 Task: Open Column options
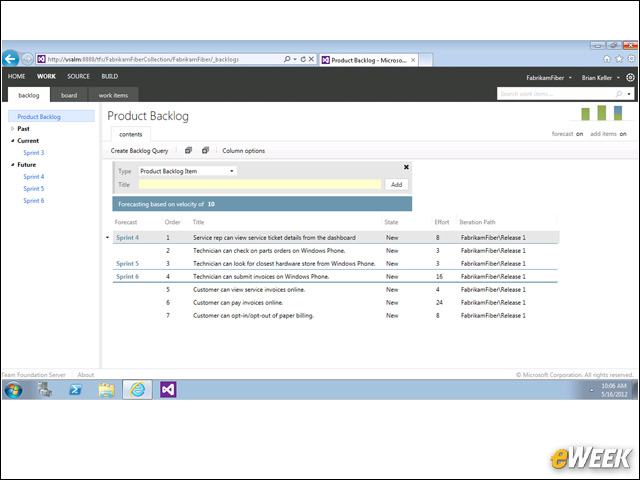click(x=243, y=151)
